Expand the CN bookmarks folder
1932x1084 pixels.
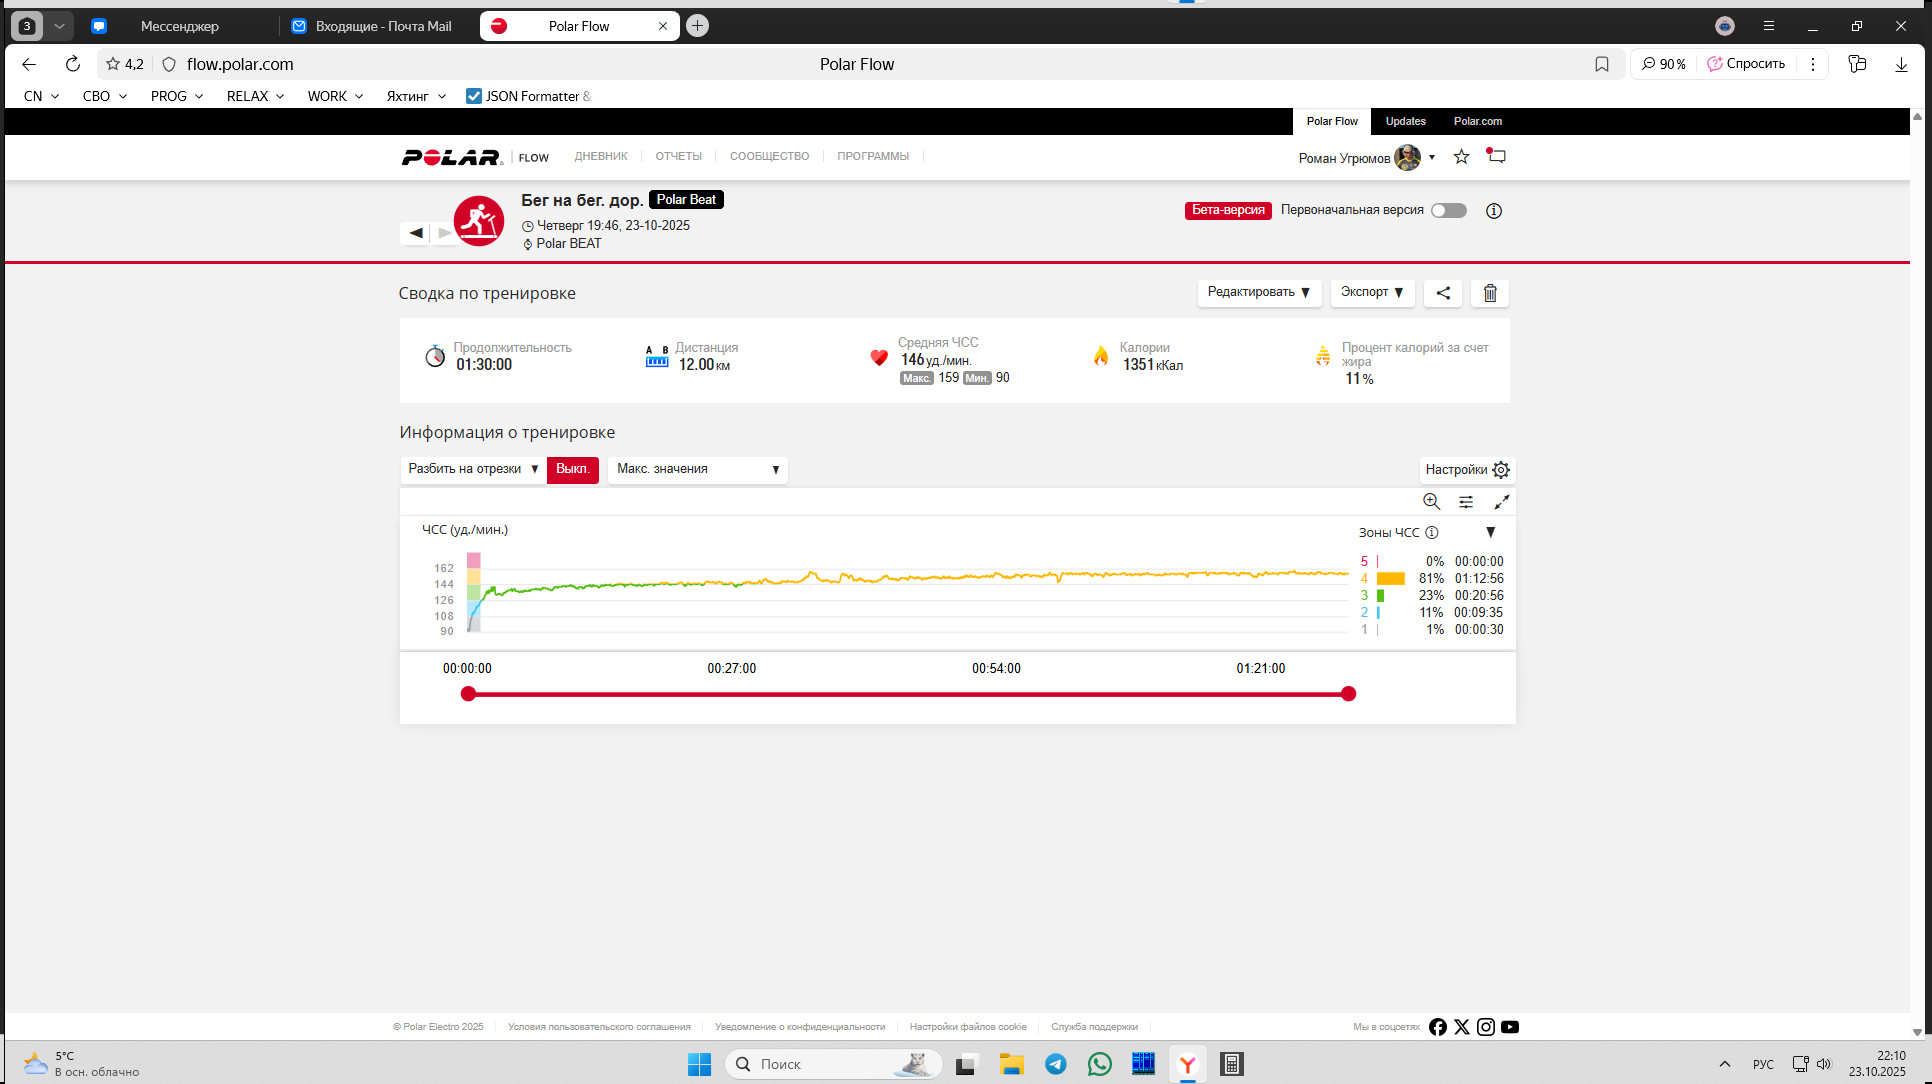tap(41, 96)
